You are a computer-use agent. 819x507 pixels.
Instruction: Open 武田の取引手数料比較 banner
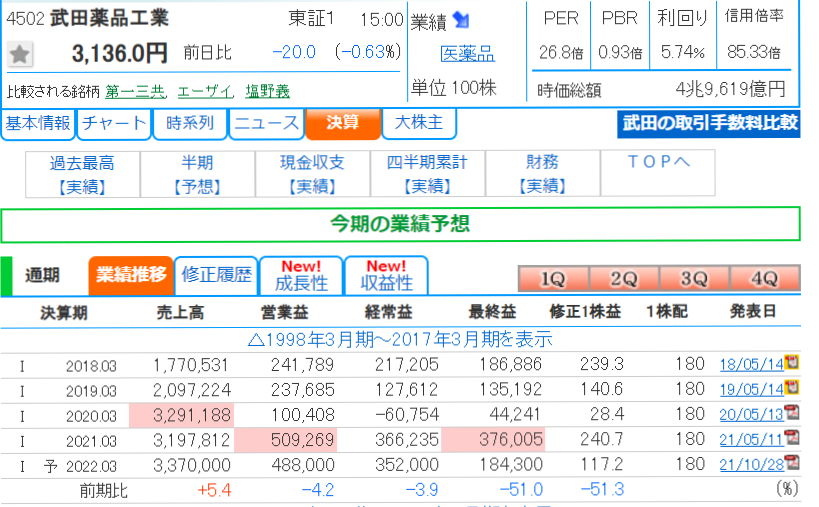(x=709, y=124)
